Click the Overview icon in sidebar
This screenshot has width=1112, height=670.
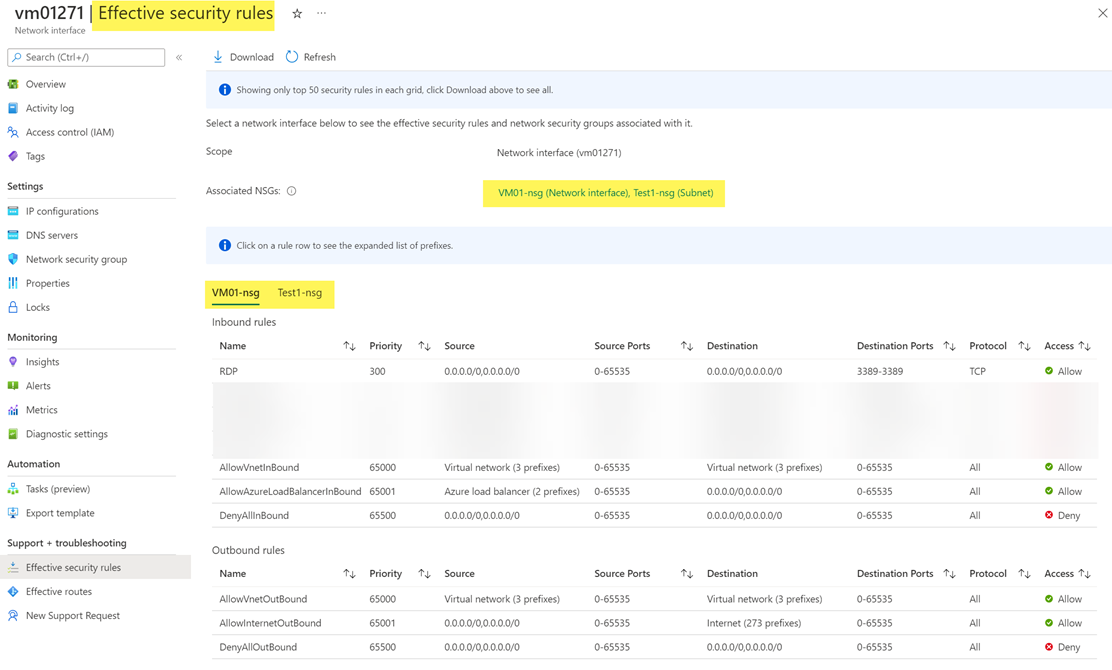tap(13, 84)
